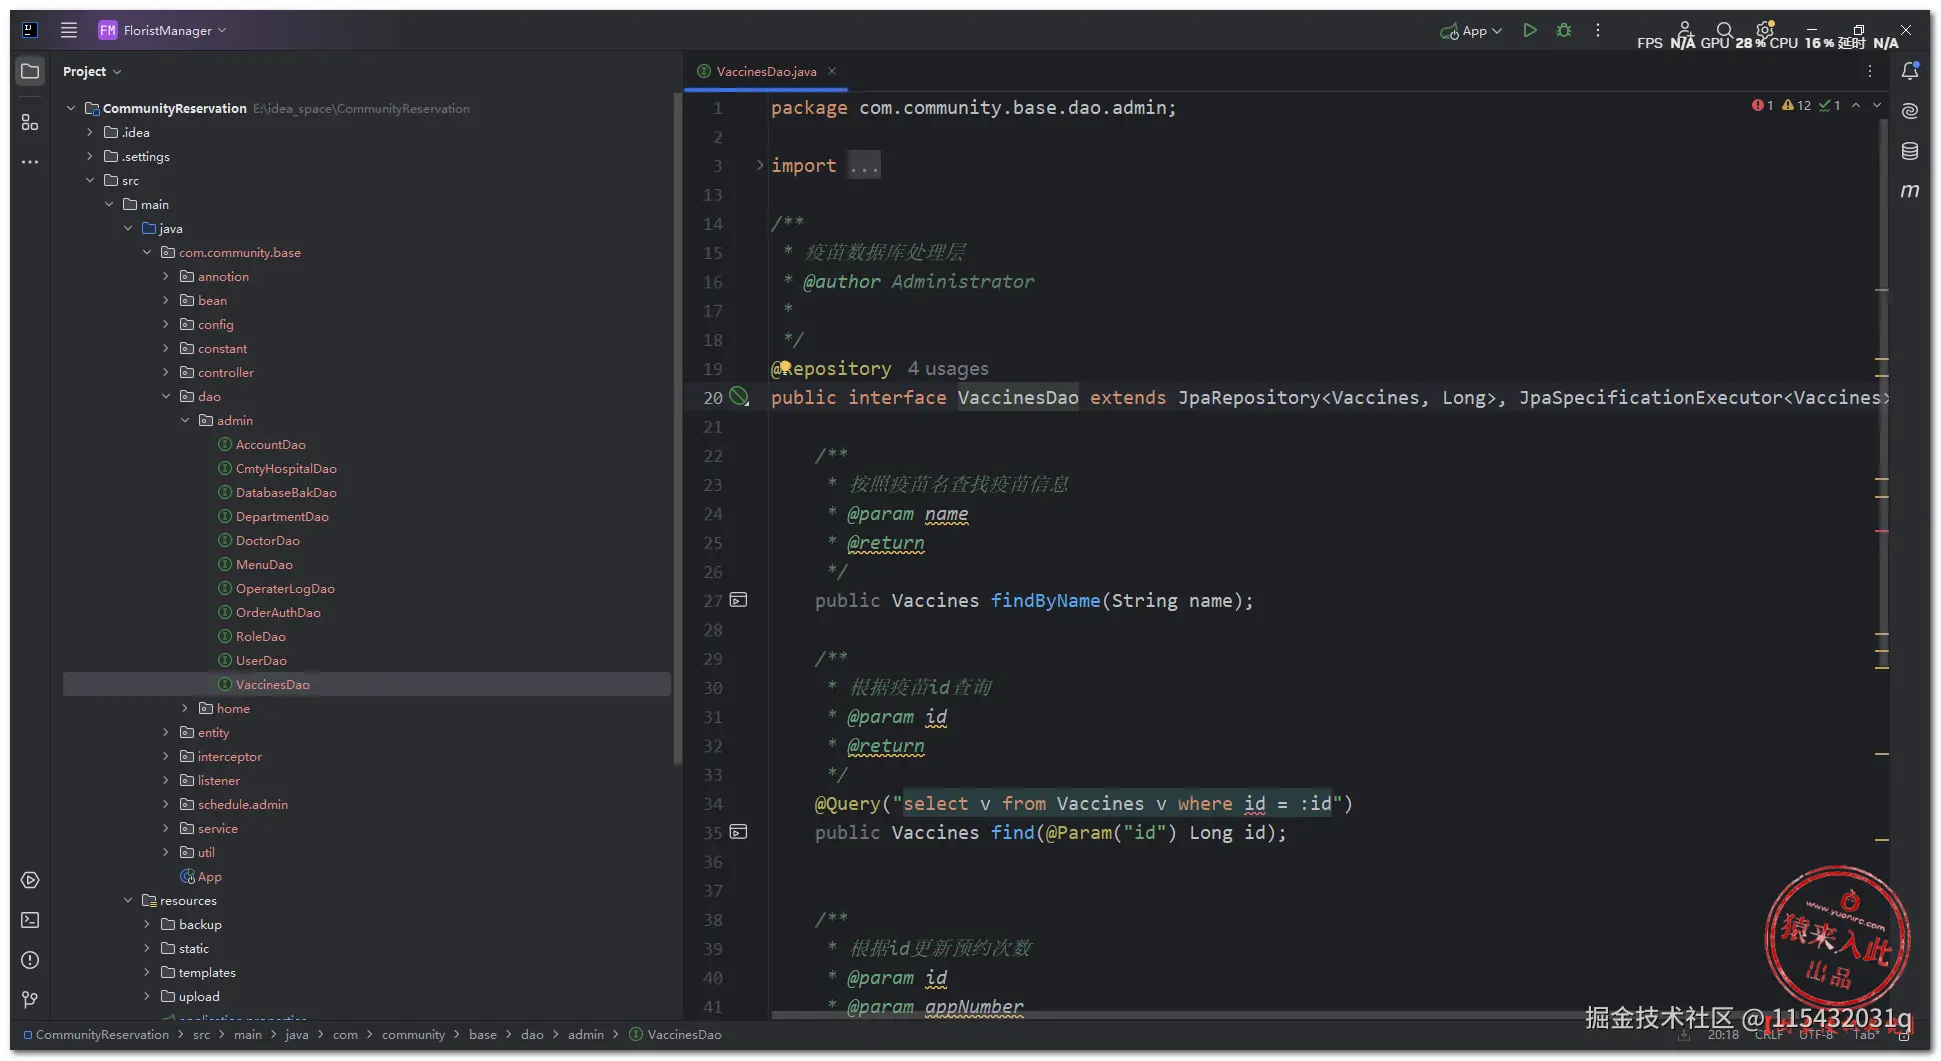
Task: Jump to previous highlighted error arrow
Action: pyautogui.click(x=1856, y=105)
